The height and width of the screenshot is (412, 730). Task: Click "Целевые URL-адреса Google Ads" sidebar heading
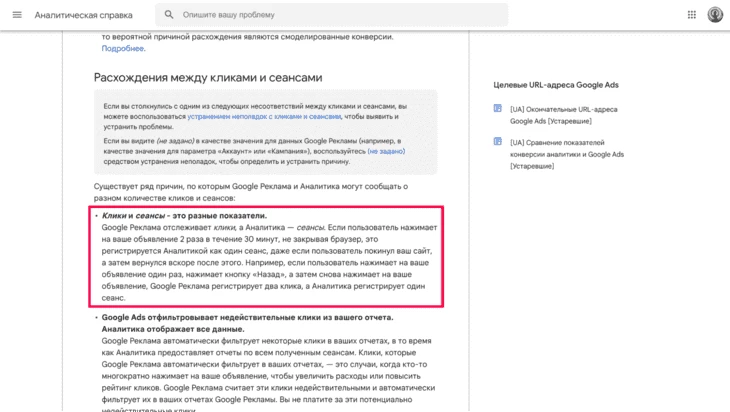click(556, 85)
